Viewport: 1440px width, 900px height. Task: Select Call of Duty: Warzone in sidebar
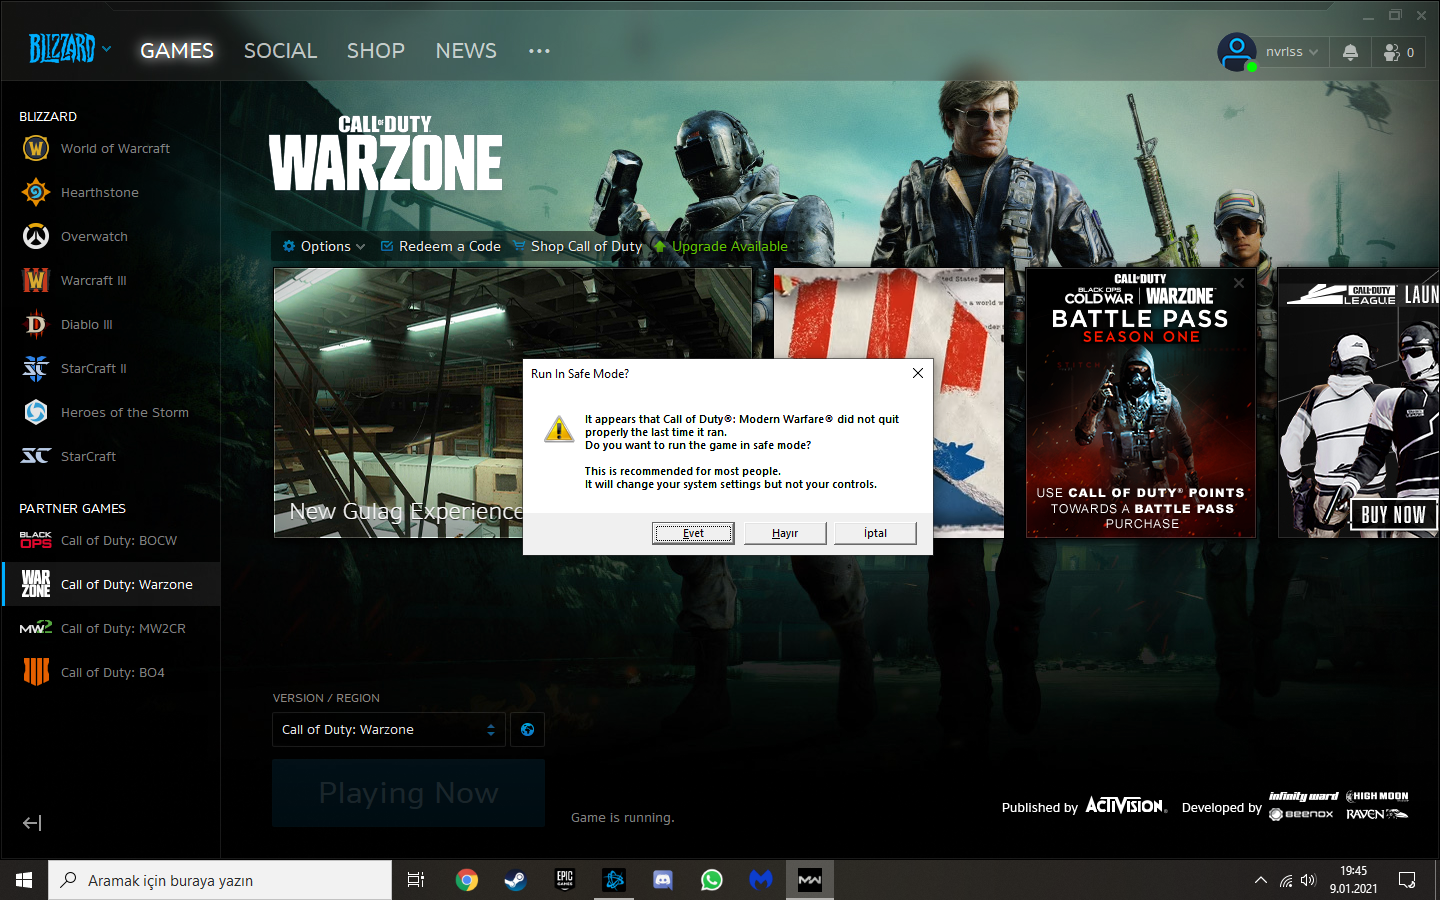(x=111, y=584)
